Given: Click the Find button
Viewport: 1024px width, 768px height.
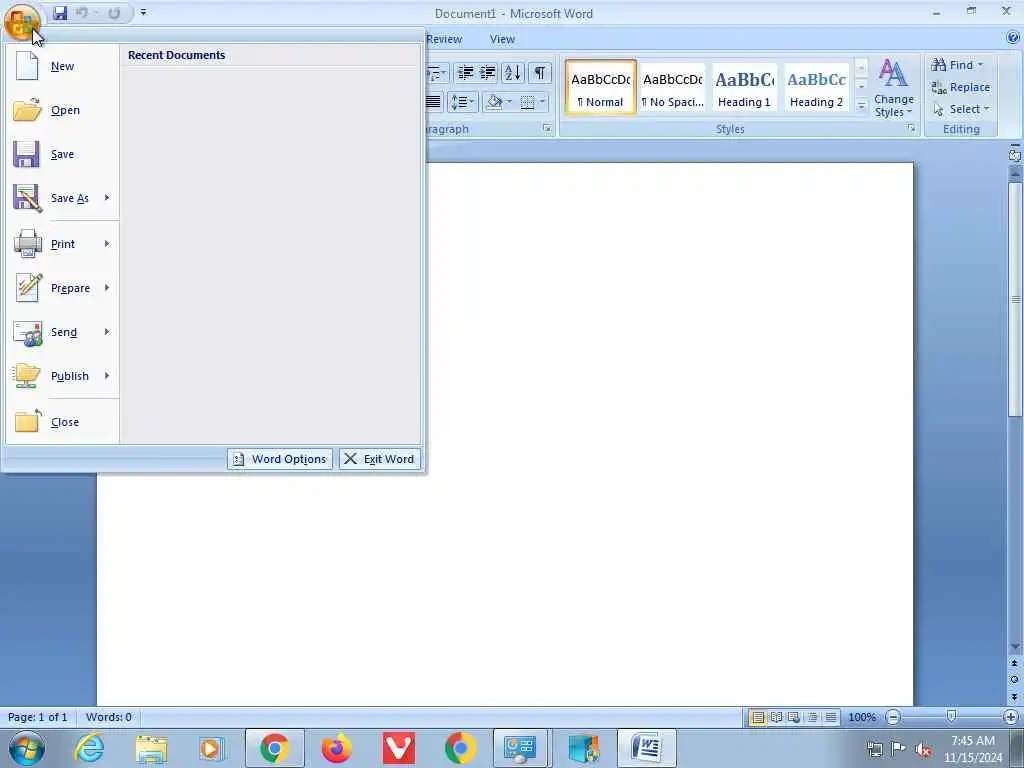Looking at the screenshot, I should point(957,65).
